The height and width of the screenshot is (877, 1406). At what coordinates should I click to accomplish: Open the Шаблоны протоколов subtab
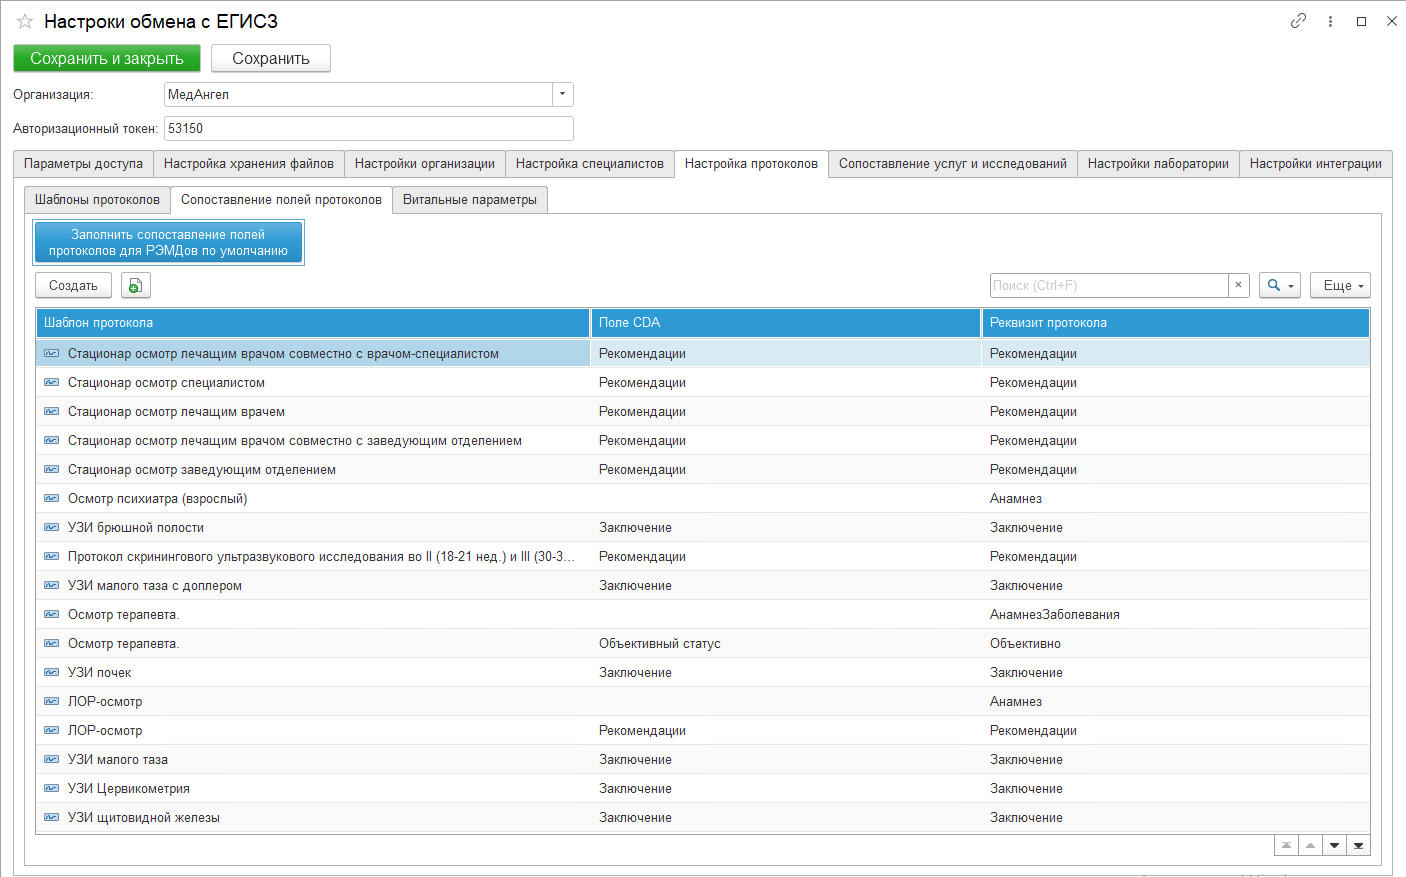[x=97, y=200]
